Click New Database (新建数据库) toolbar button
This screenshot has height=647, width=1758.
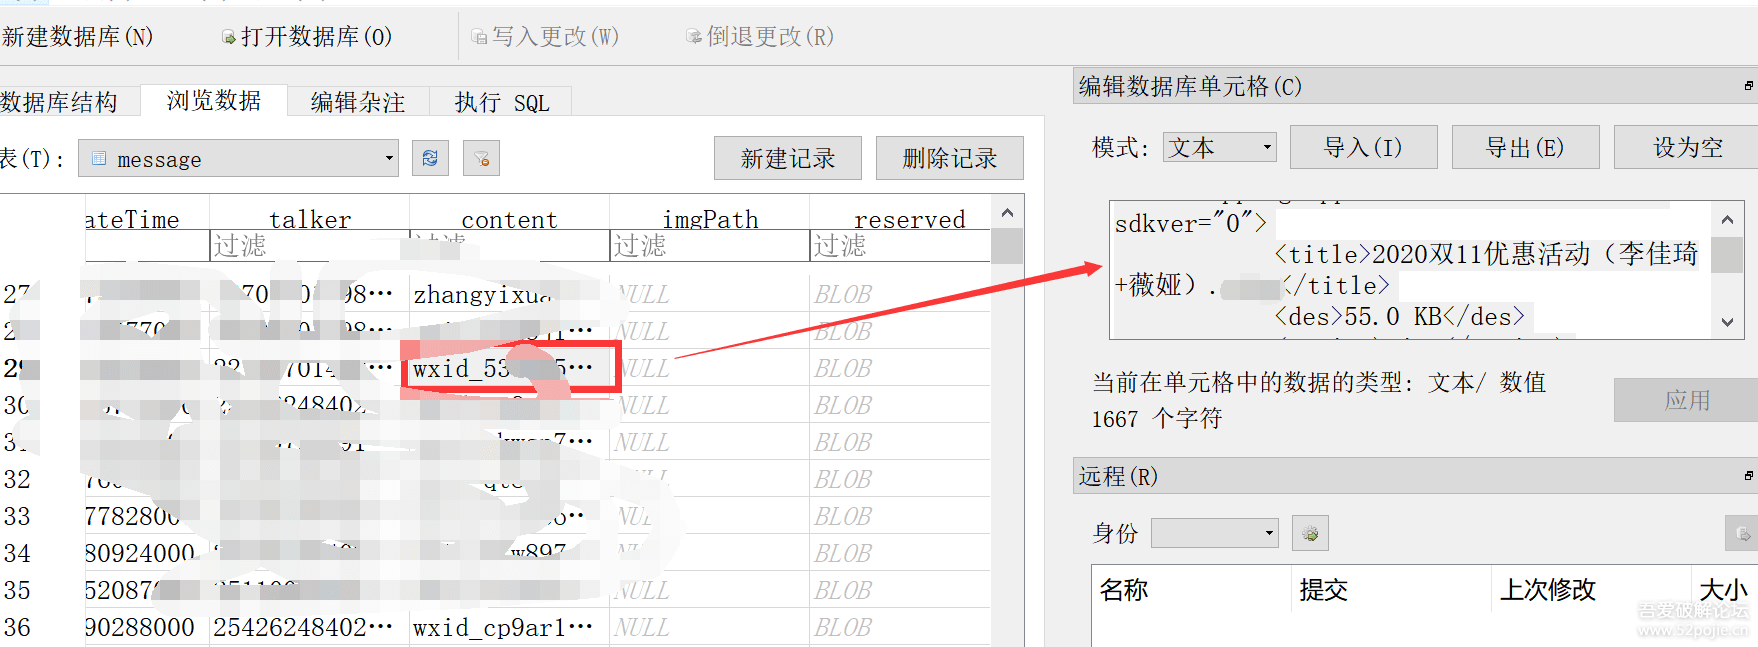(77, 37)
